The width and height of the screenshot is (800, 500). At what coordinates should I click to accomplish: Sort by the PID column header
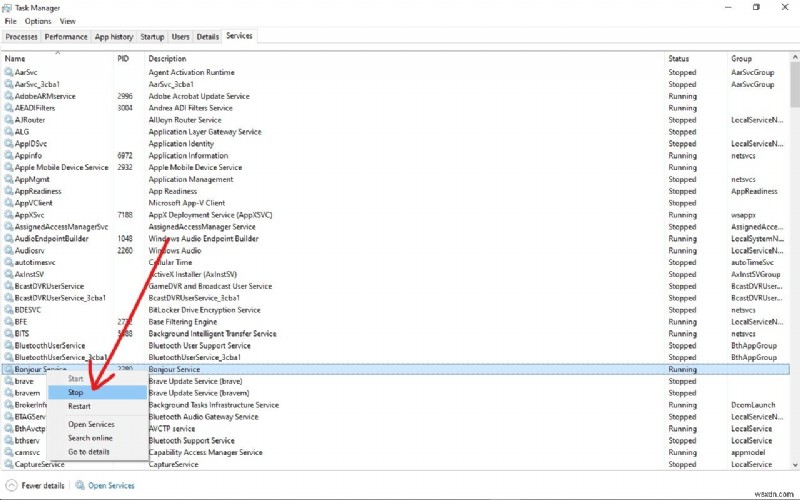click(x=129, y=59)
